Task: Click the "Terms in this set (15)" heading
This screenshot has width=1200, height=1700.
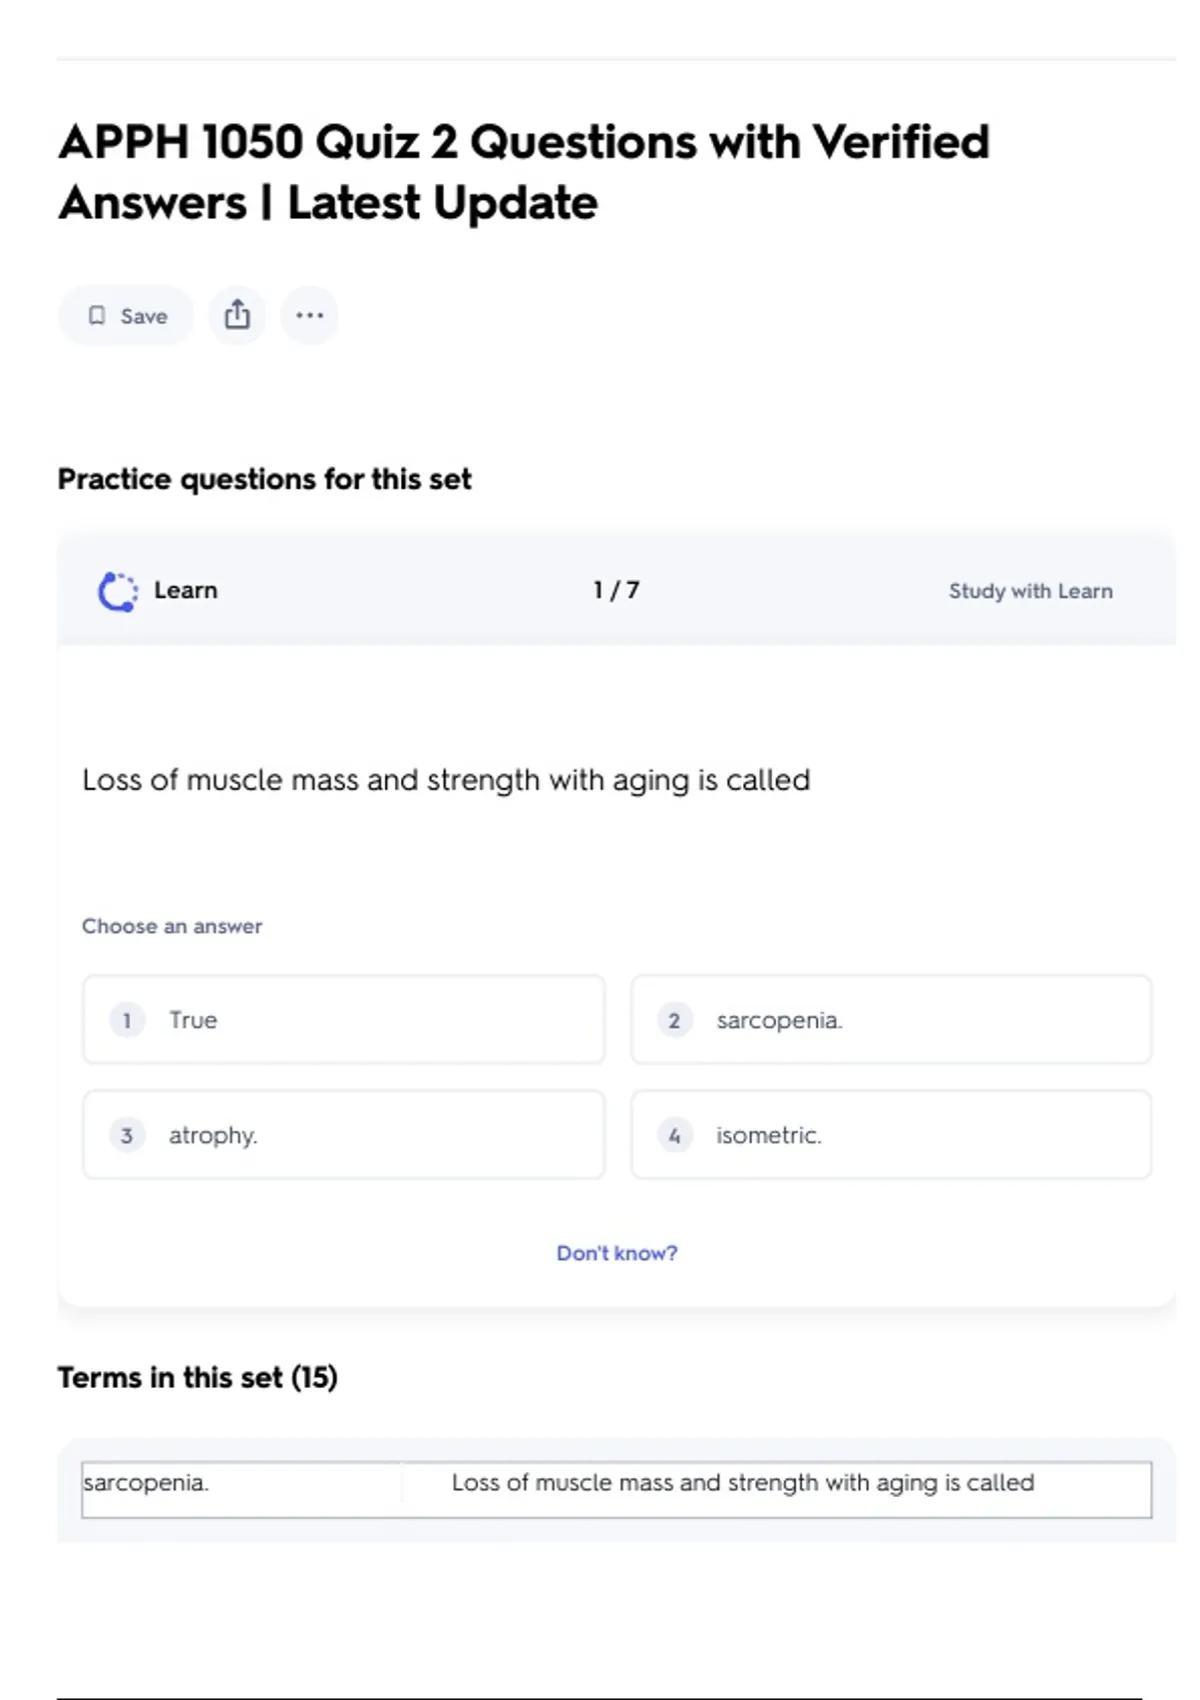Action: (197, 1377)
